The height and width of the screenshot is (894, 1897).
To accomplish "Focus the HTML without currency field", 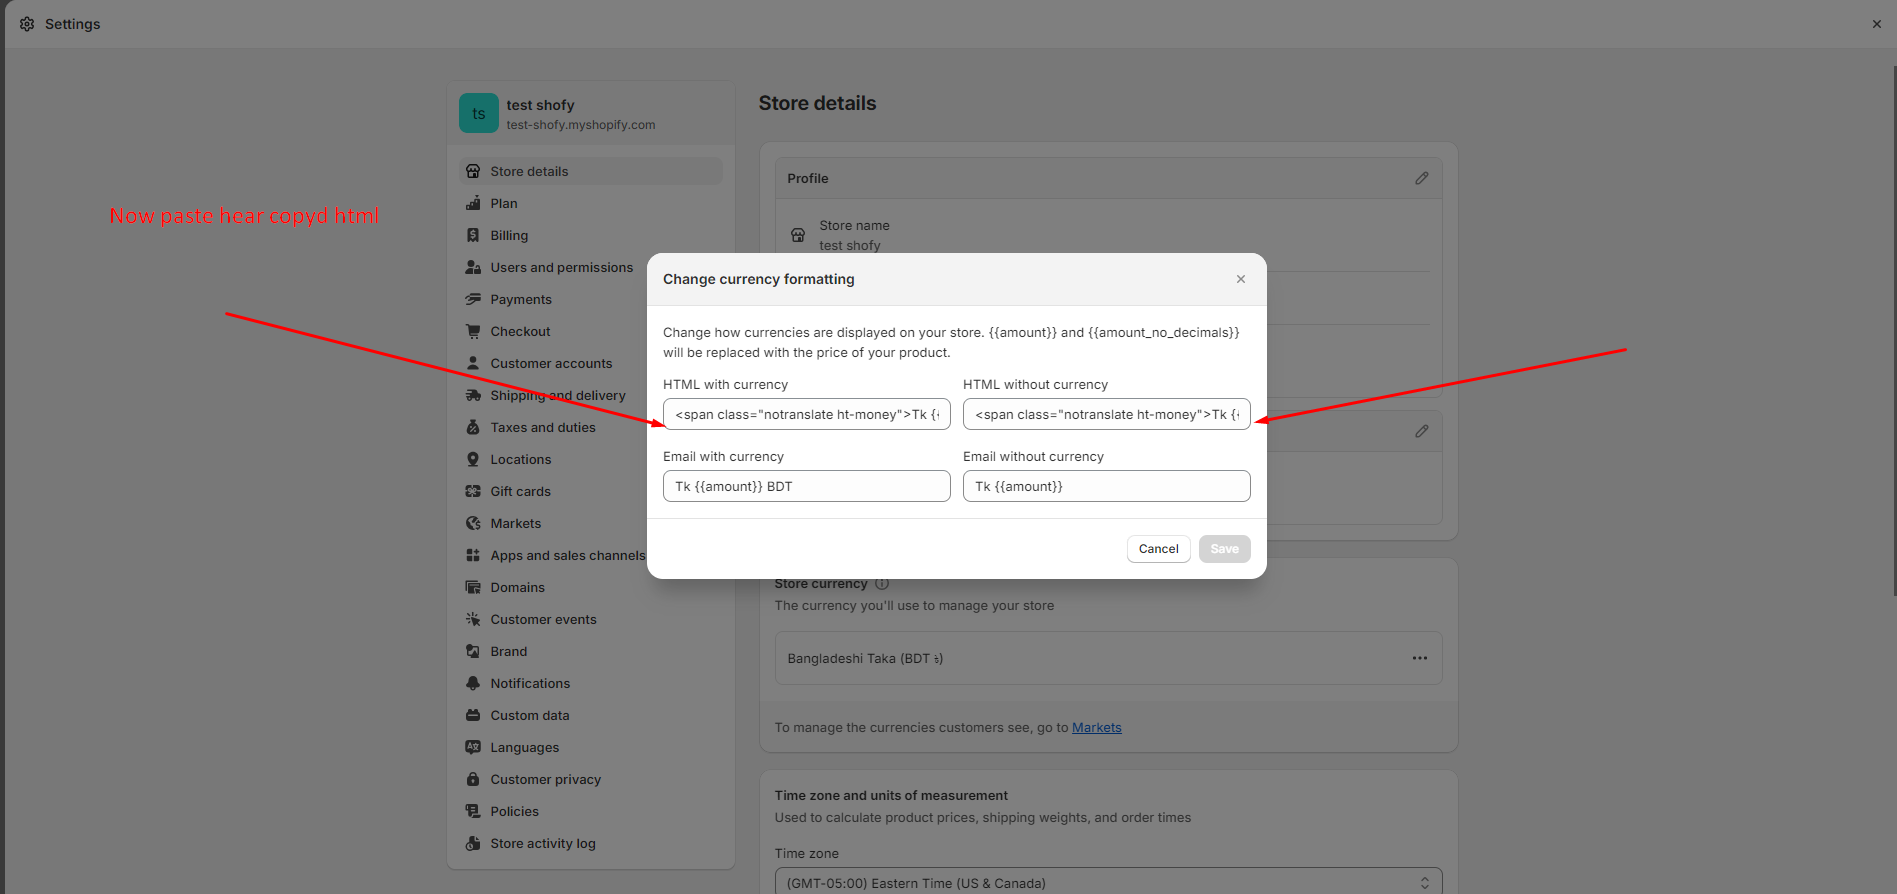I will (1106, 414).
